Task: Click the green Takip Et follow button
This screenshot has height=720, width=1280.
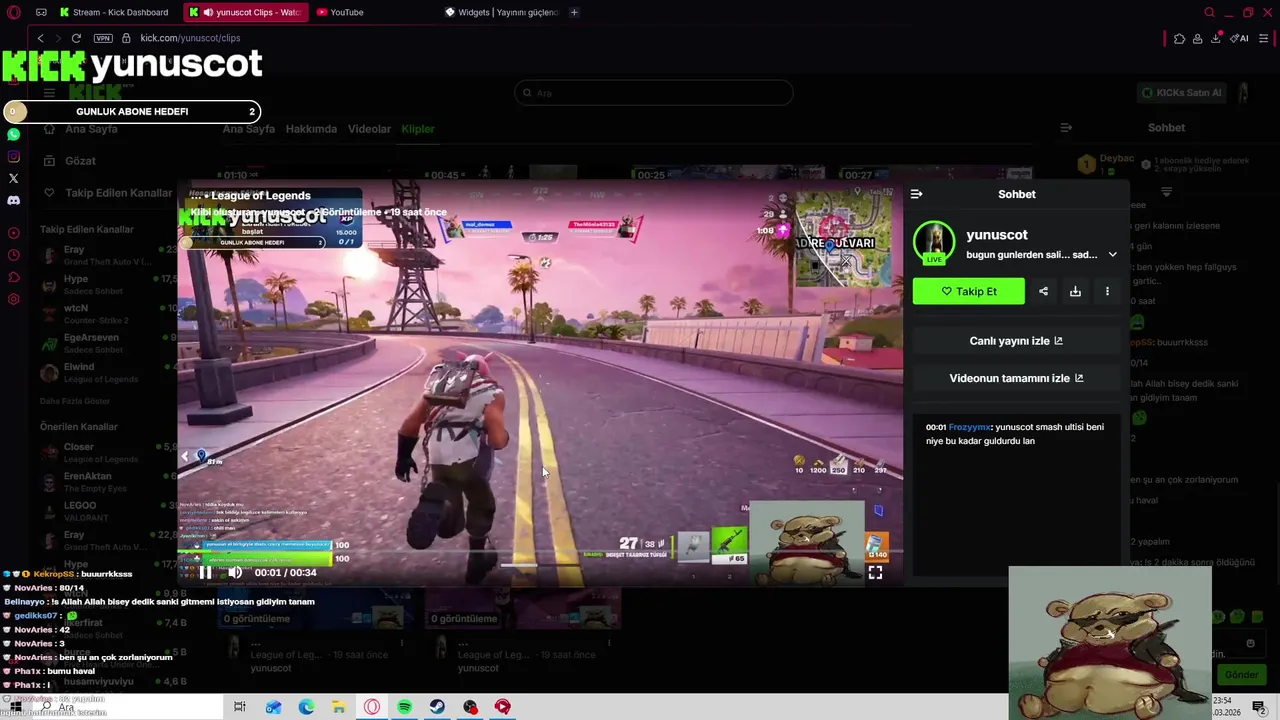Action: (968, 291)
